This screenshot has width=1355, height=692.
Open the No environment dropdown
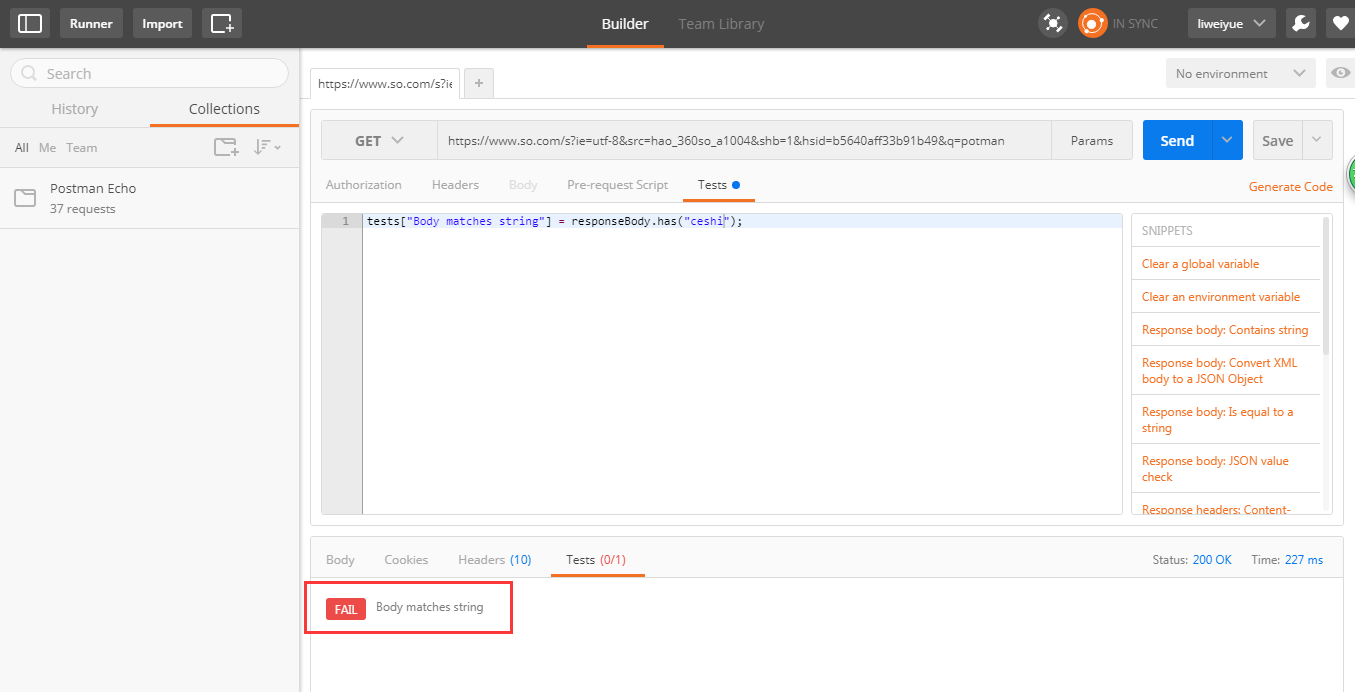tap(1240, 73)
